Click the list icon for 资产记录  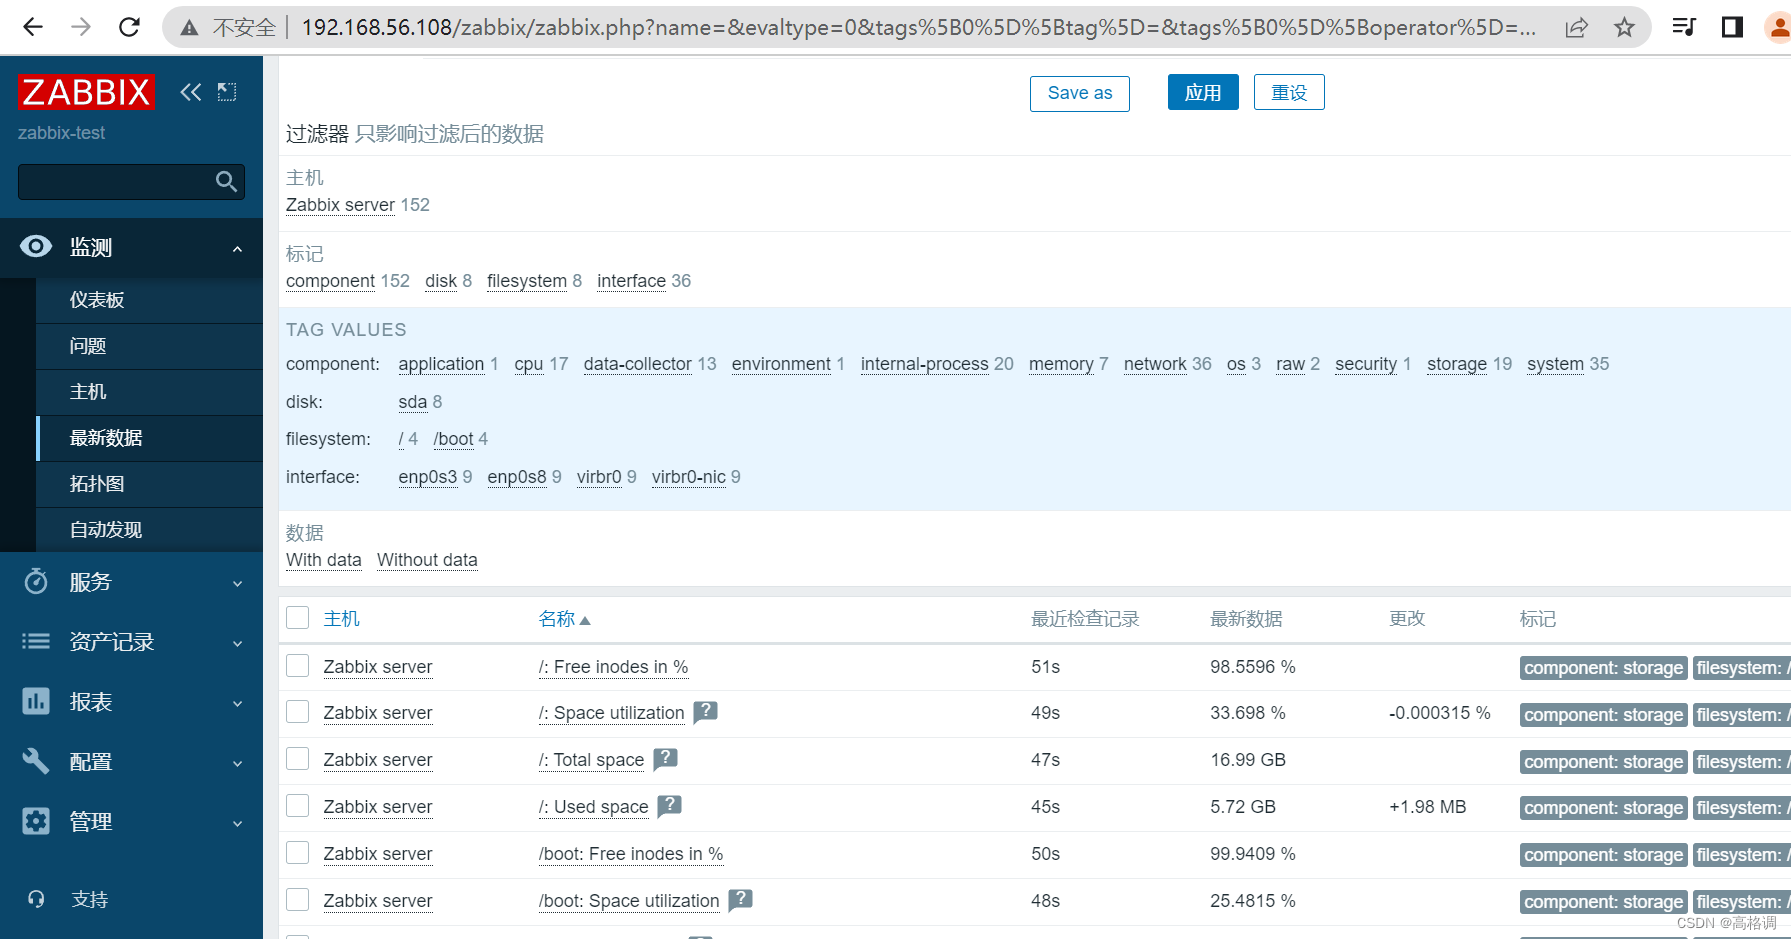(x=36, y=641)
